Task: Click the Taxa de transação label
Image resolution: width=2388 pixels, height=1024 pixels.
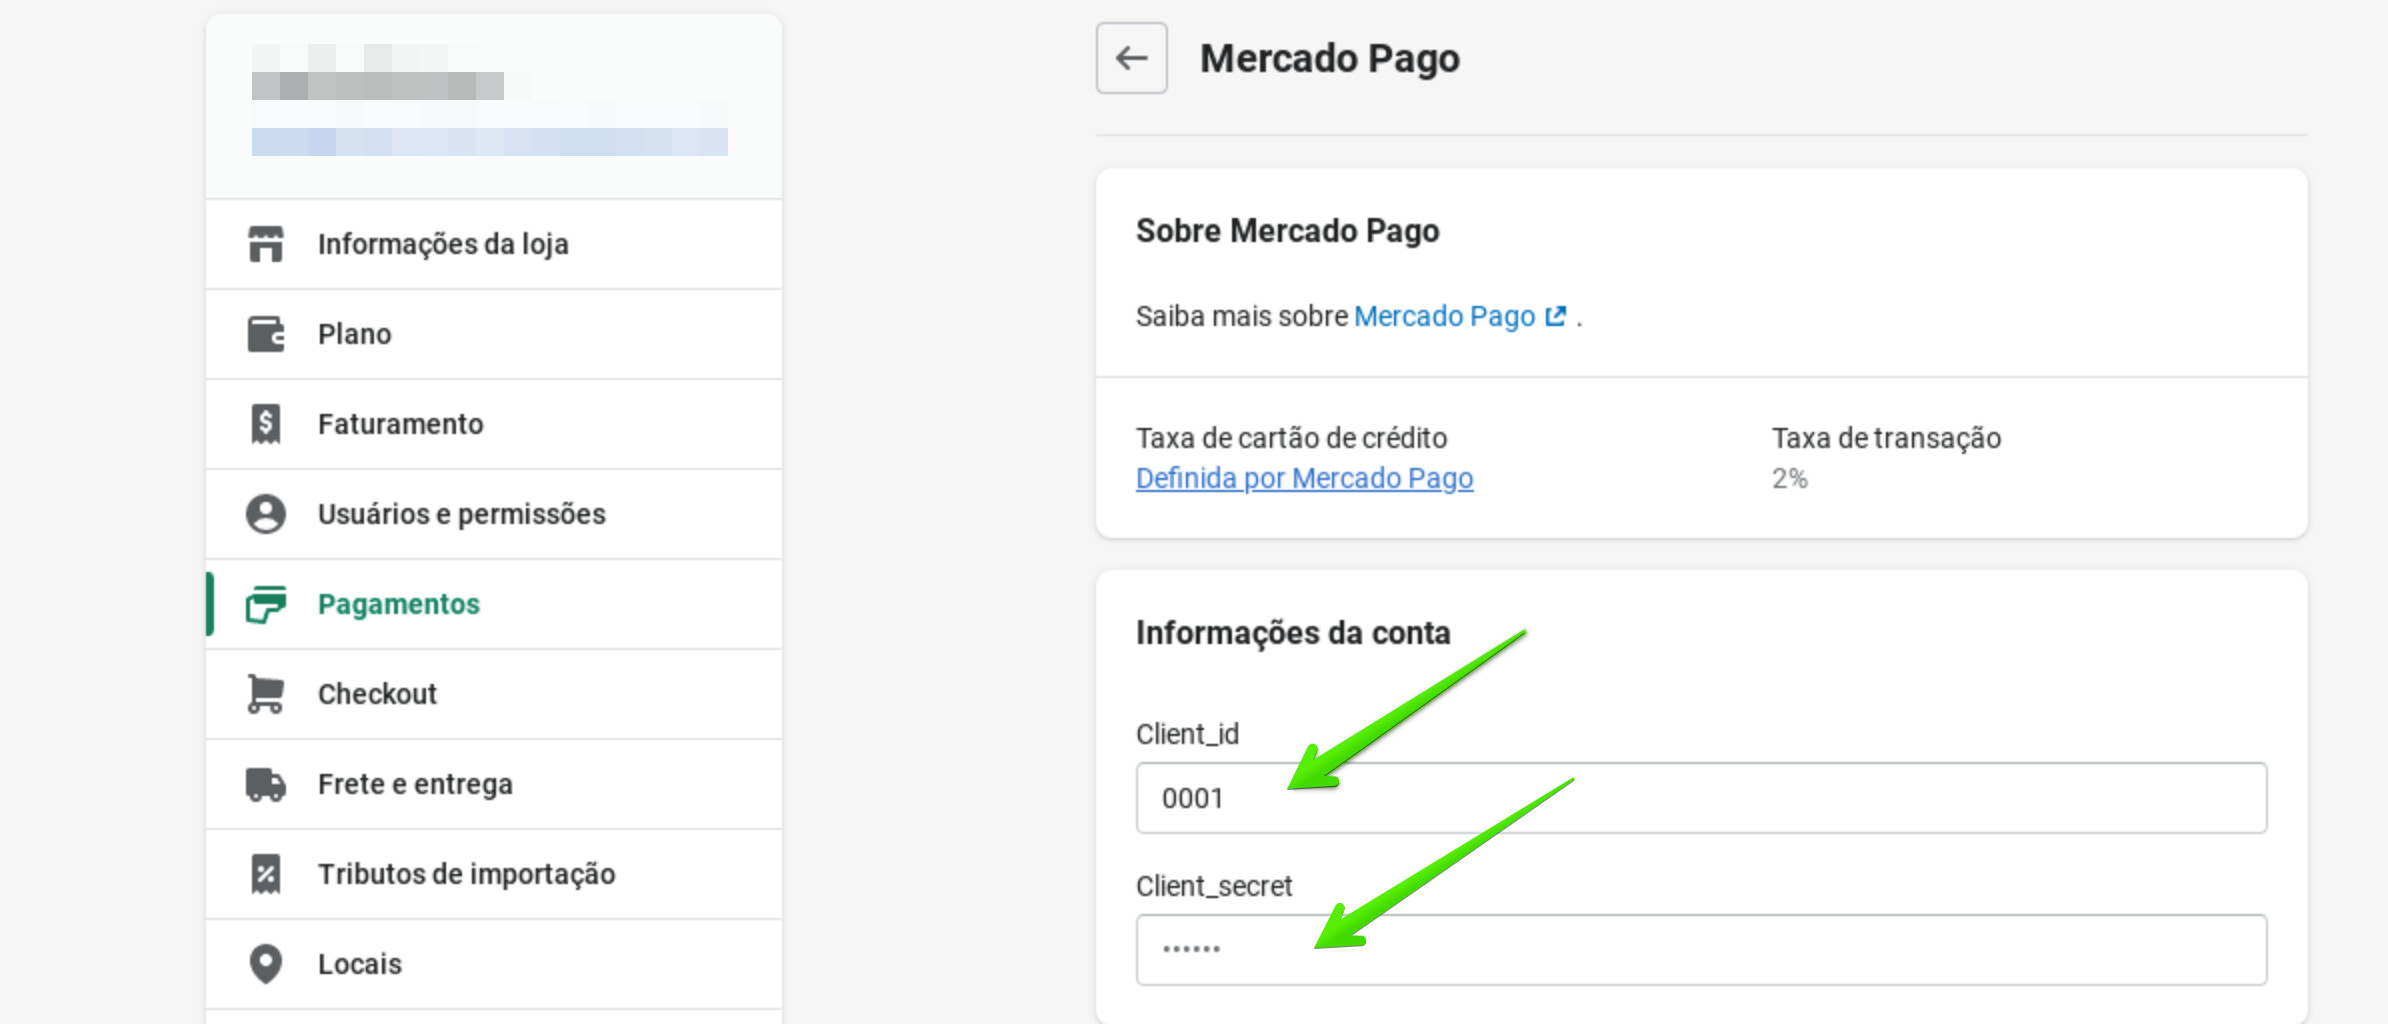Action: click(x=1887, y=438)
